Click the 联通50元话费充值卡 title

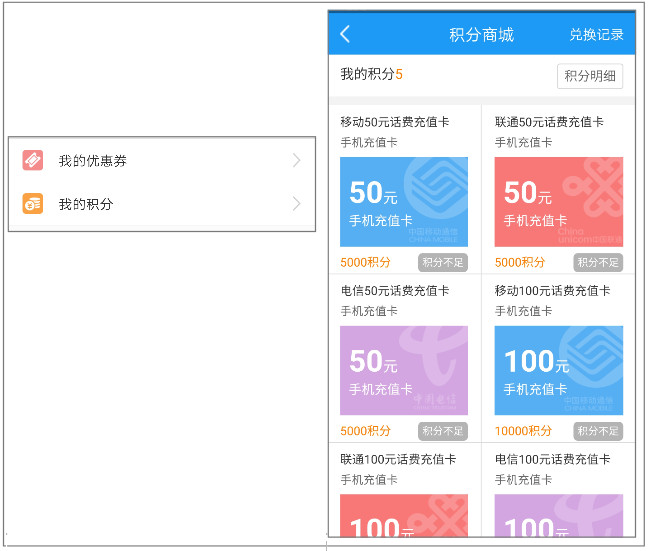click(x=549, y=122)
